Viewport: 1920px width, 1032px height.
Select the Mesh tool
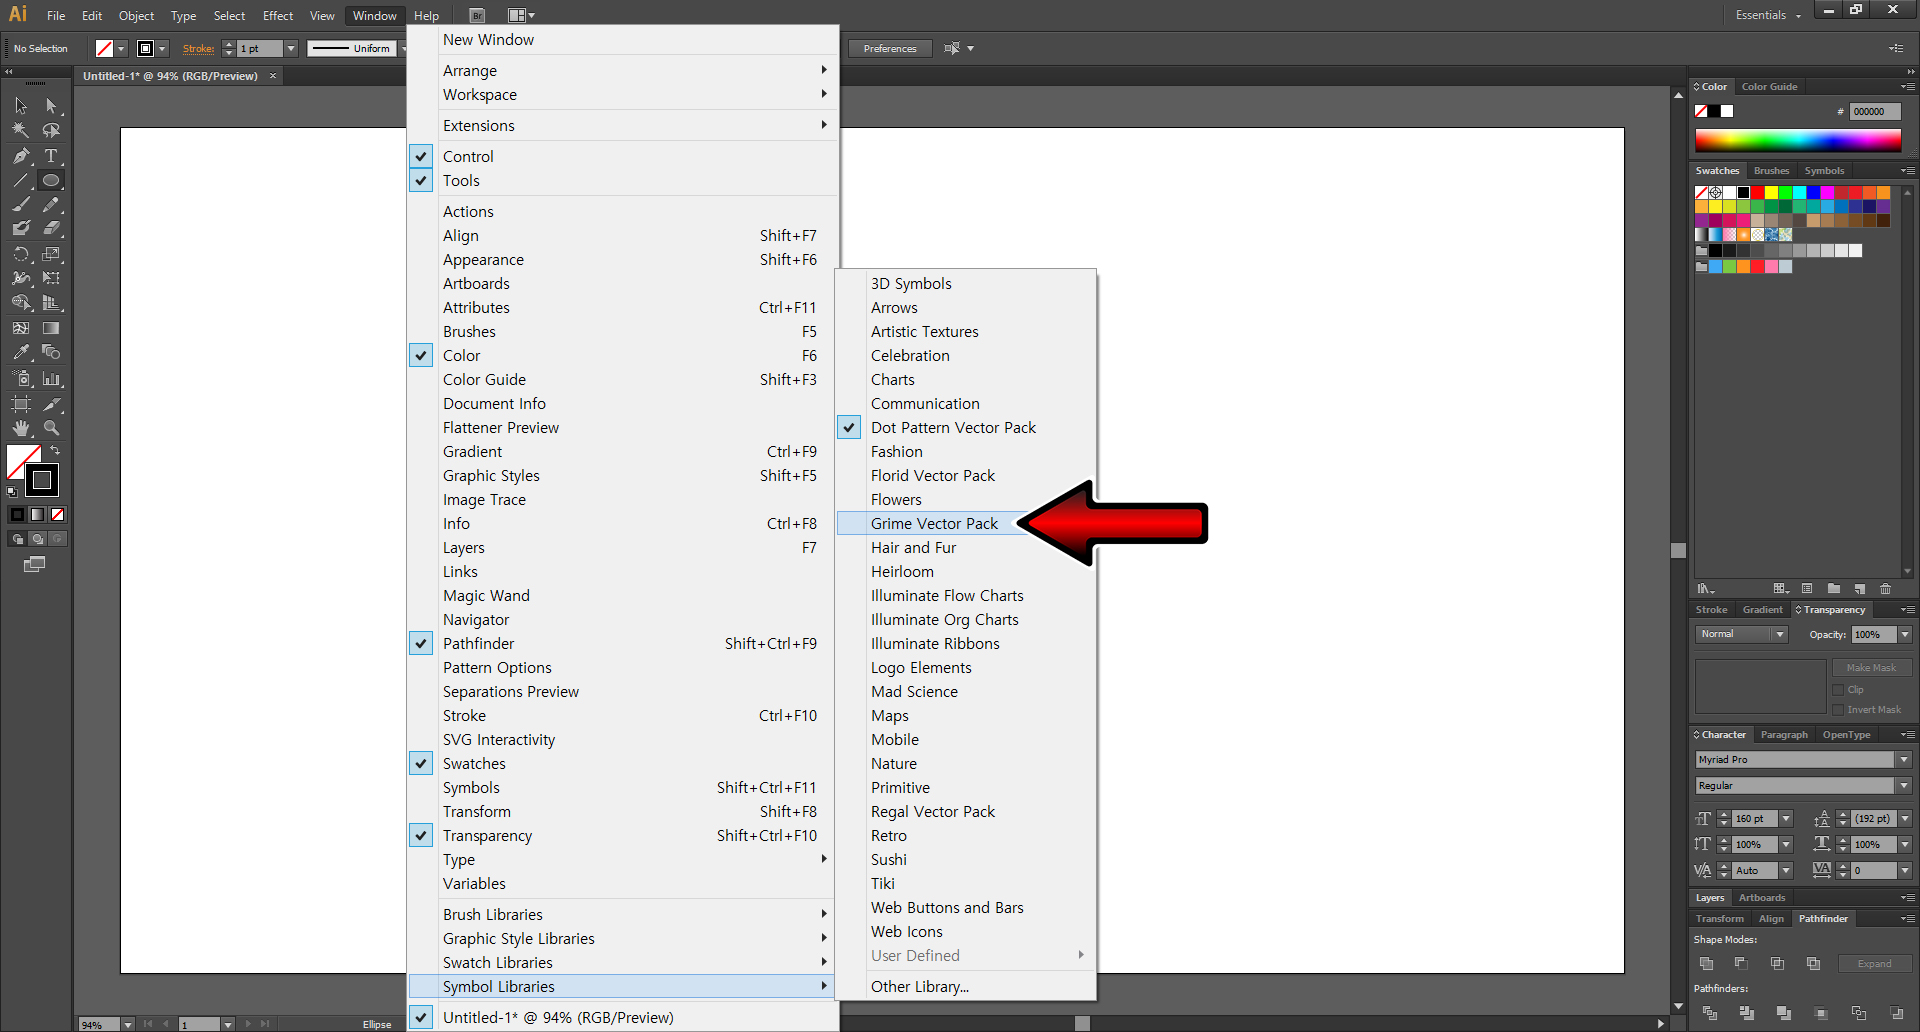point(20,328)
